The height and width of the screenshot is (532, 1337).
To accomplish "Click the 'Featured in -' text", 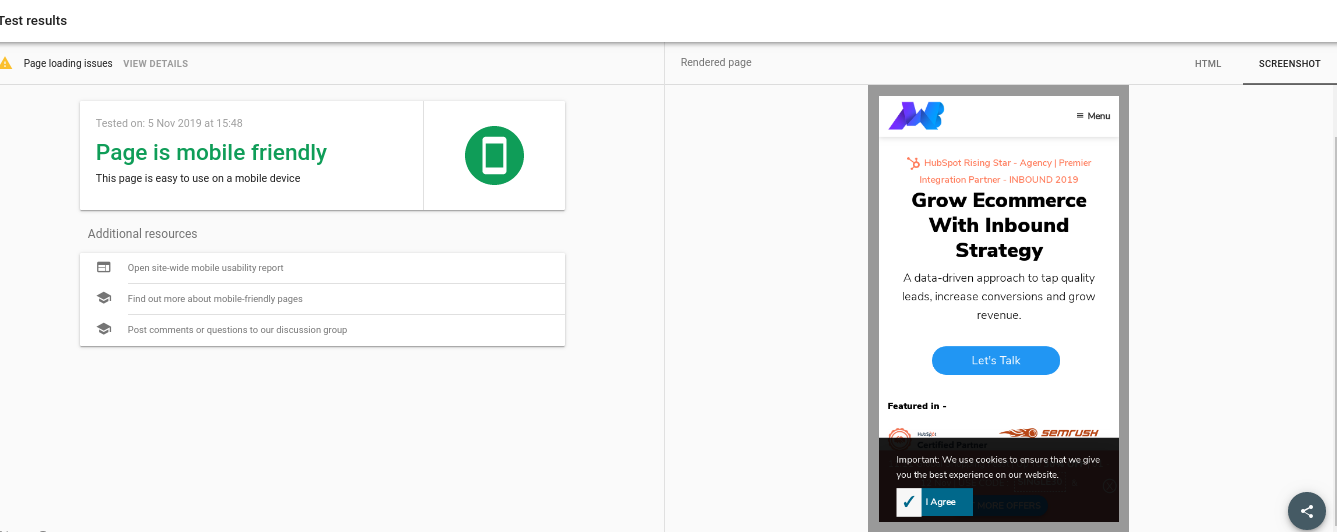I will 917,406.
